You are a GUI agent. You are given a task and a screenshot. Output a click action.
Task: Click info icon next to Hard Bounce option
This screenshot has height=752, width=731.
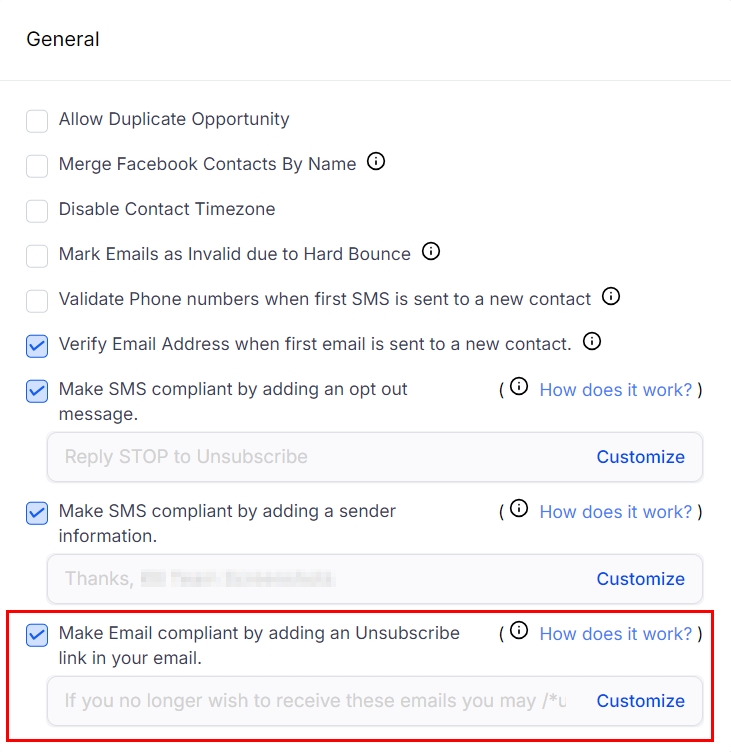(x=431, y=252)
